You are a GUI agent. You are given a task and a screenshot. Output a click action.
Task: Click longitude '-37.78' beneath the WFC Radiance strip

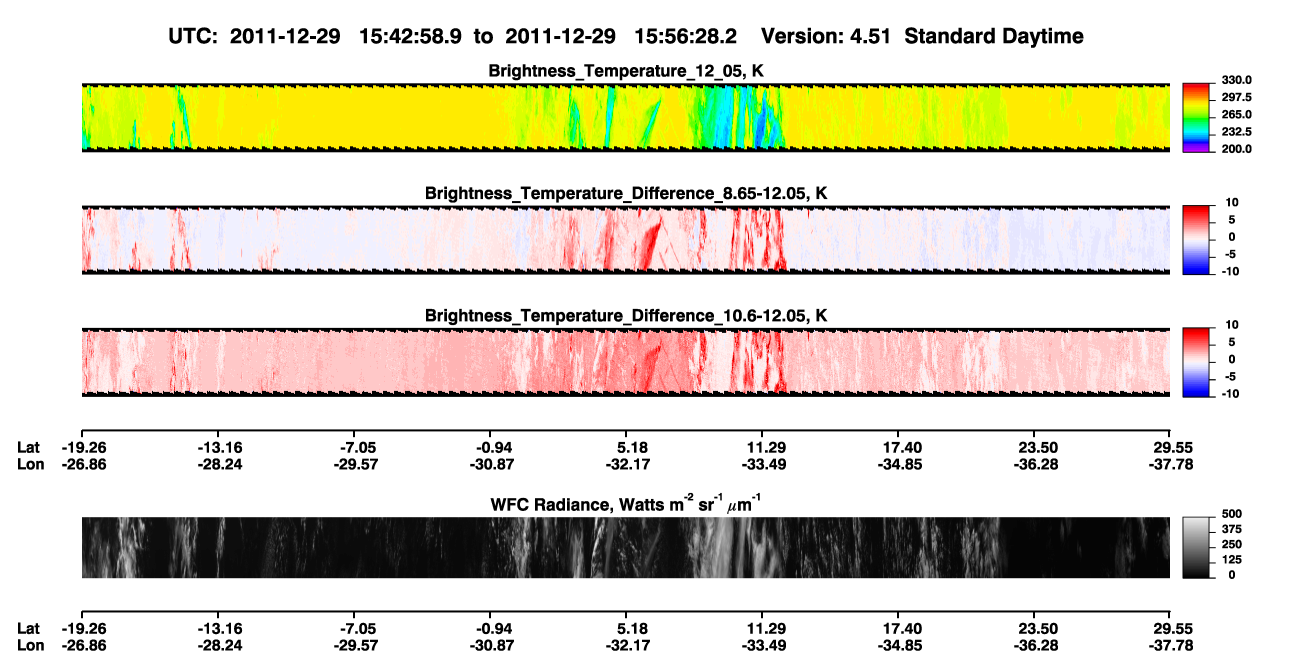(x=1169, y=644)
